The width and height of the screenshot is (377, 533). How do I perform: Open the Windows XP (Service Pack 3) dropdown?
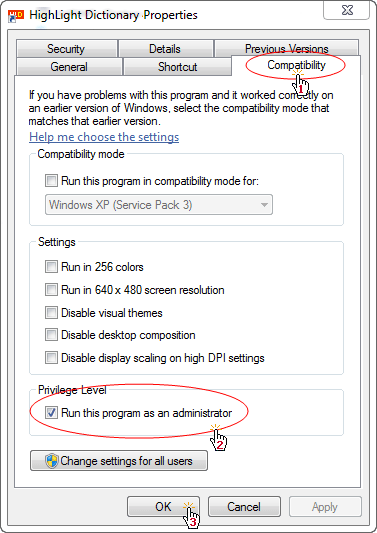(x=159, y=205)
